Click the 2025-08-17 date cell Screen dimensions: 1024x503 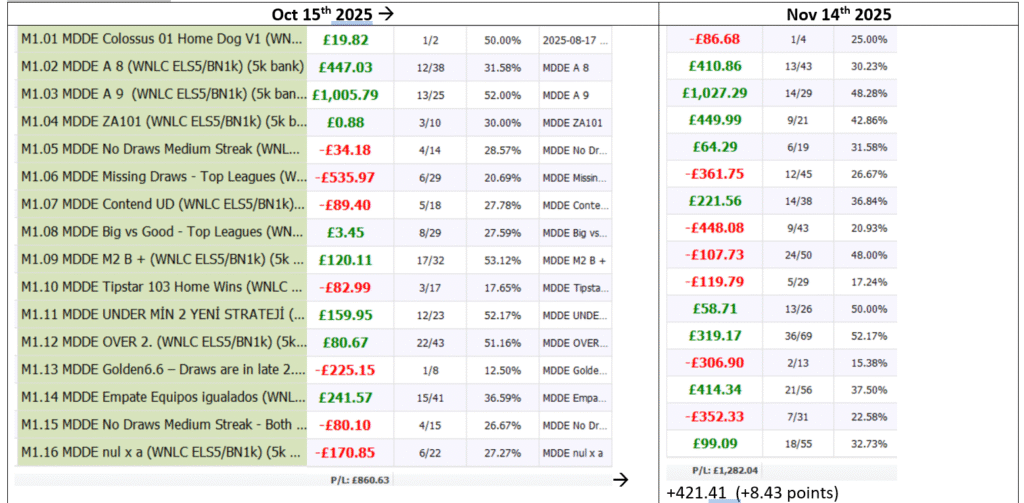573,40
